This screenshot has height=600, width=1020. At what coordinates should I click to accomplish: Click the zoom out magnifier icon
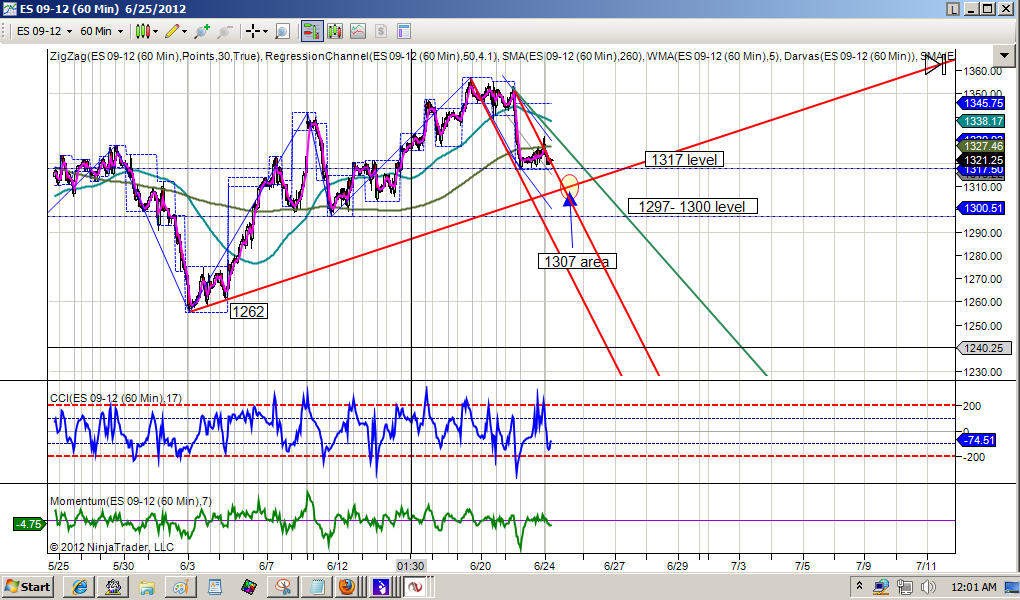click(x=225, y=31)
